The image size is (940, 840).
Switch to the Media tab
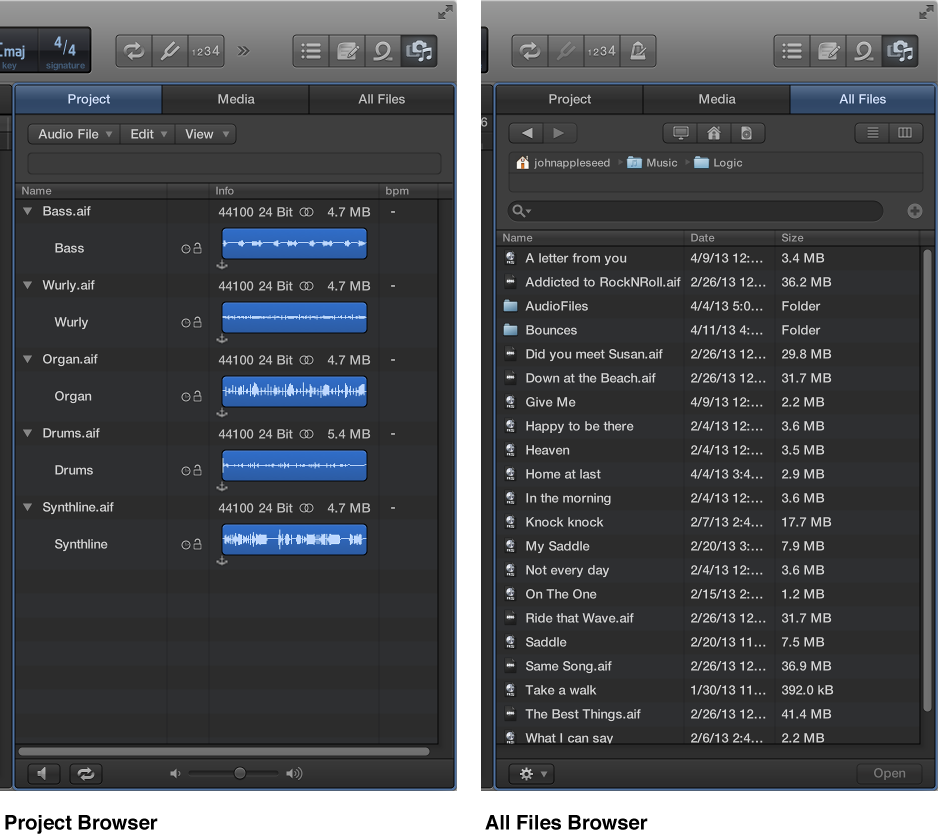point(235,99)
